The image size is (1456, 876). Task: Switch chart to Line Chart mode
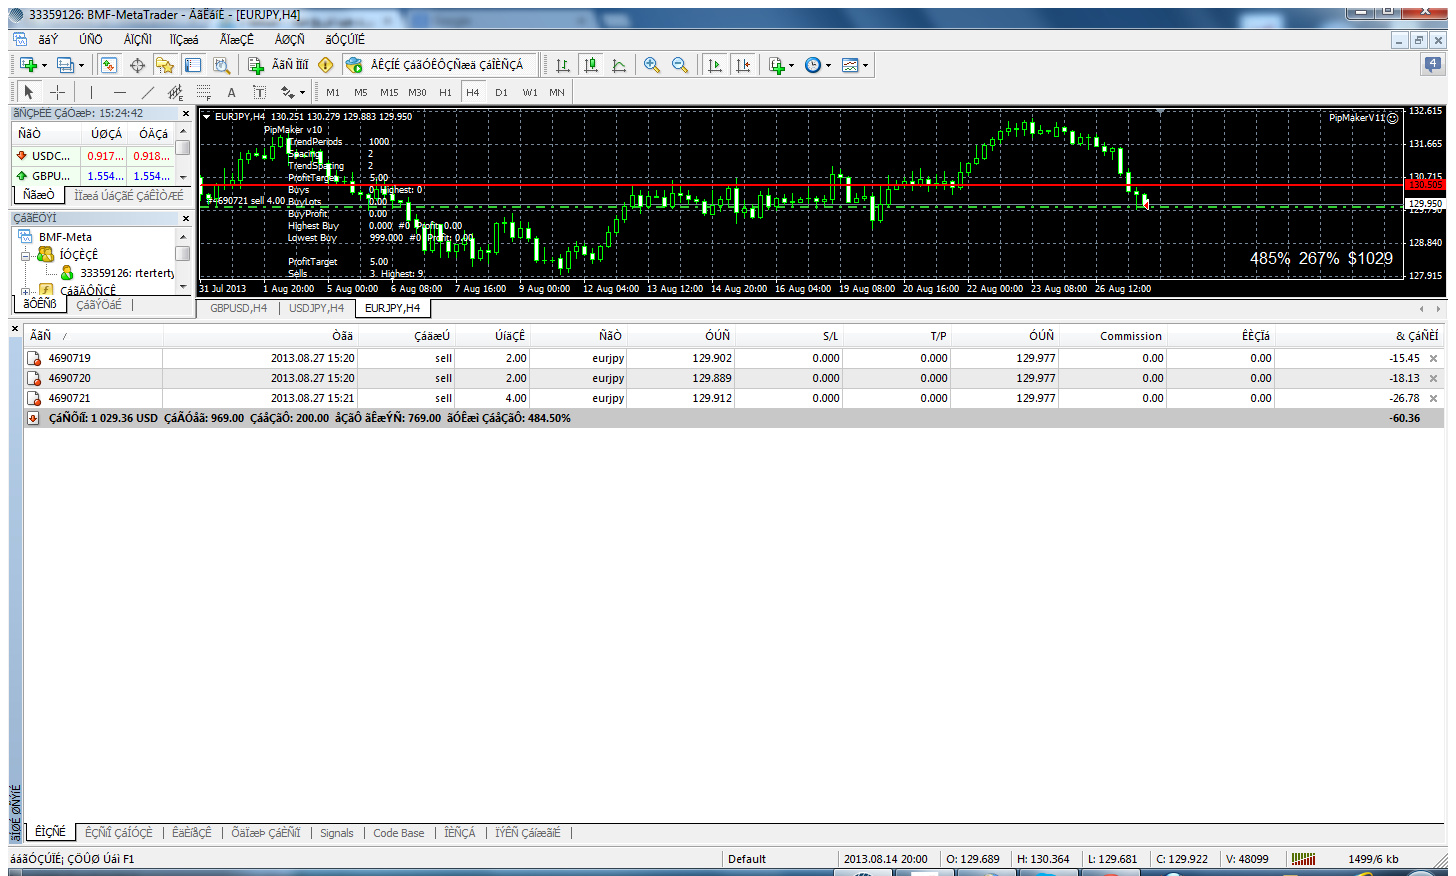click(619, 65)
